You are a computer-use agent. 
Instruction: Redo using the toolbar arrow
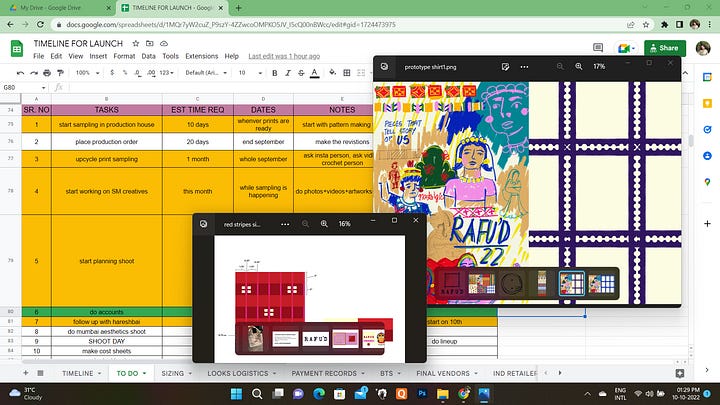click(x=34, y=73)
